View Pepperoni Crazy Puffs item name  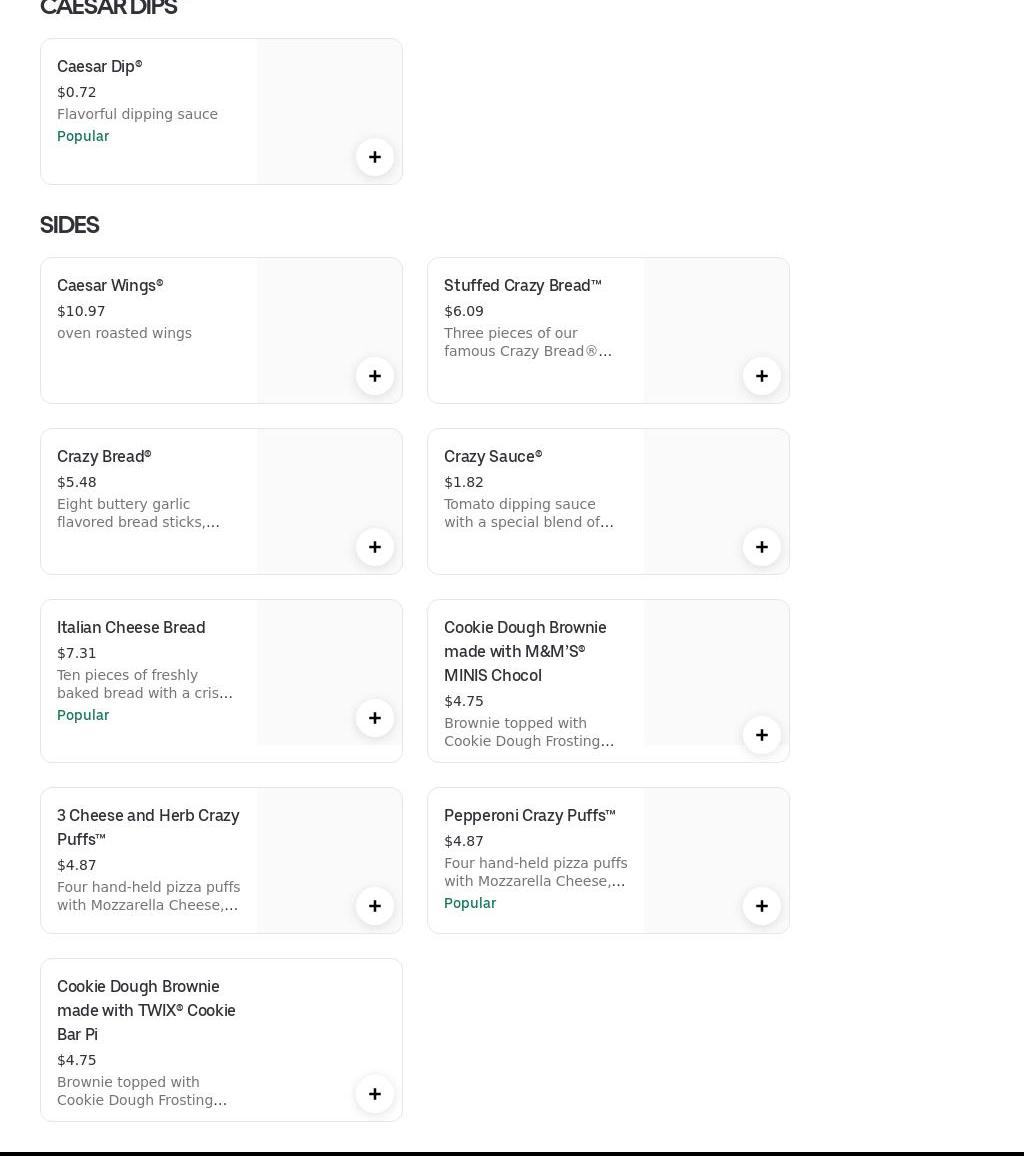(529, 815)
